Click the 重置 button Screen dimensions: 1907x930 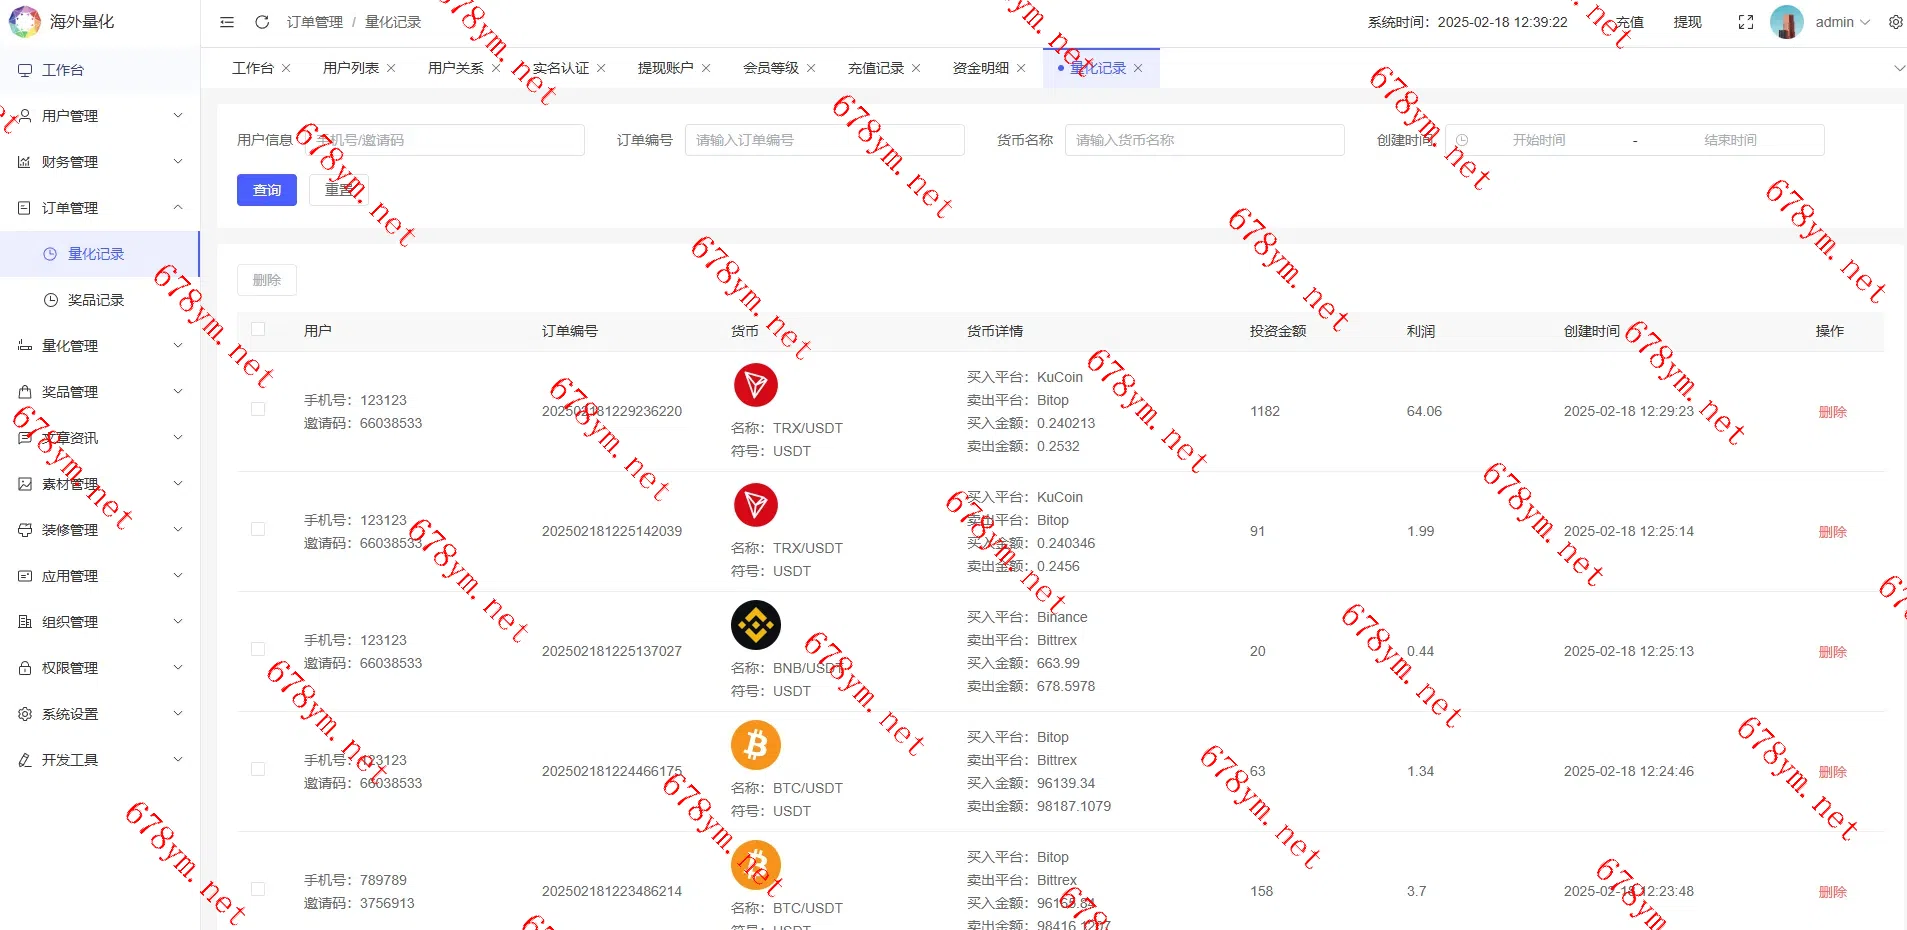(x=339, y=190)
